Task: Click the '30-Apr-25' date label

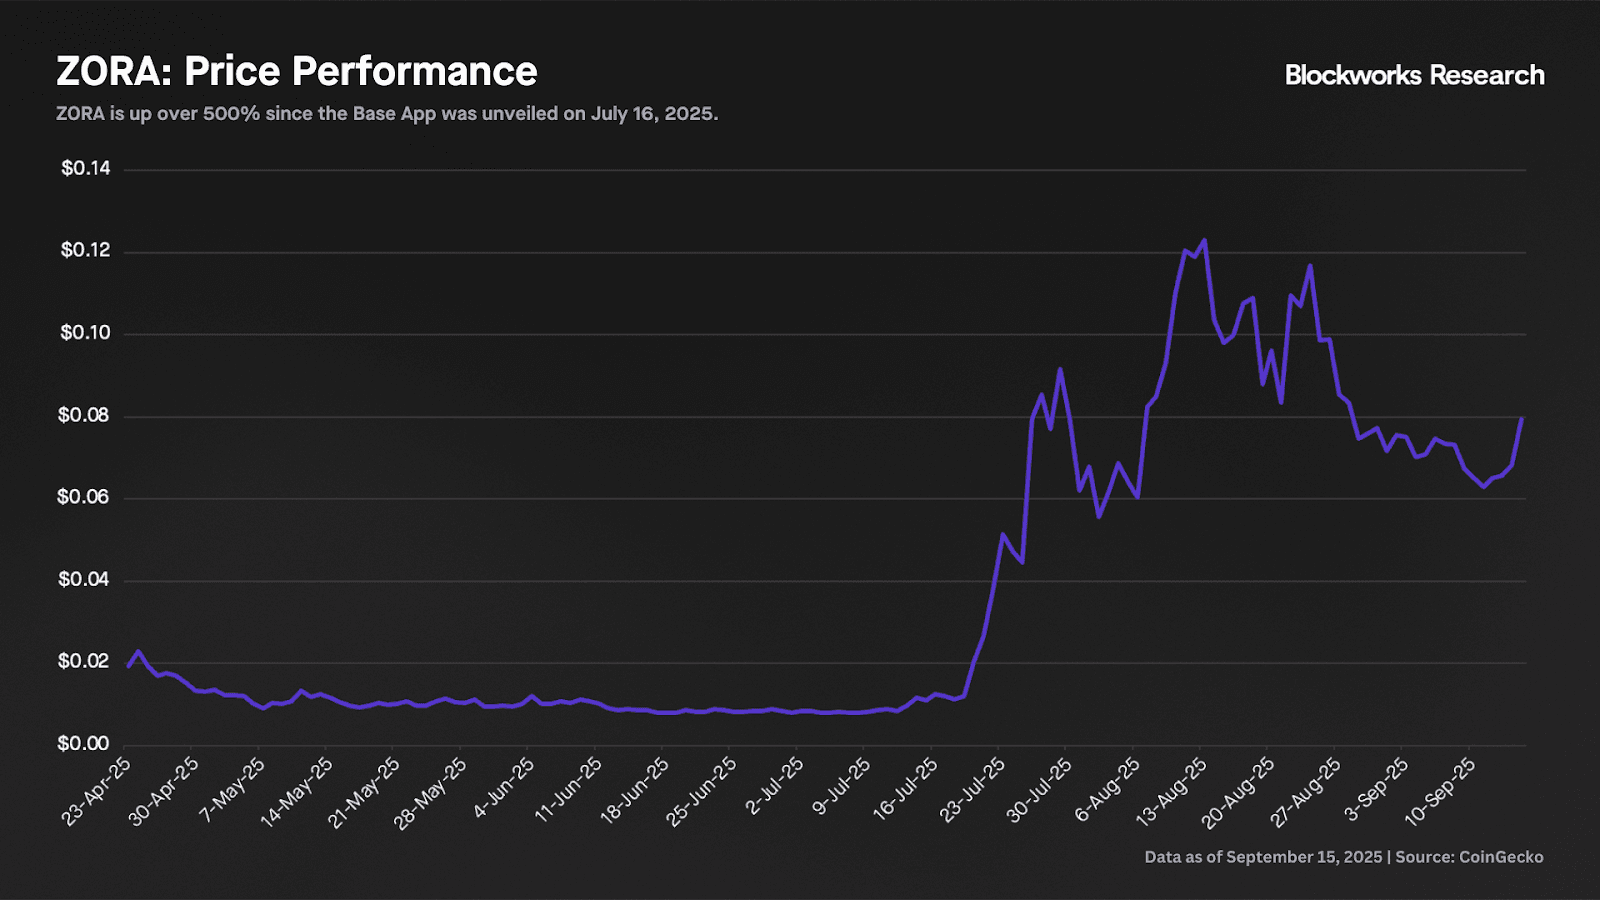Action: 163,791
